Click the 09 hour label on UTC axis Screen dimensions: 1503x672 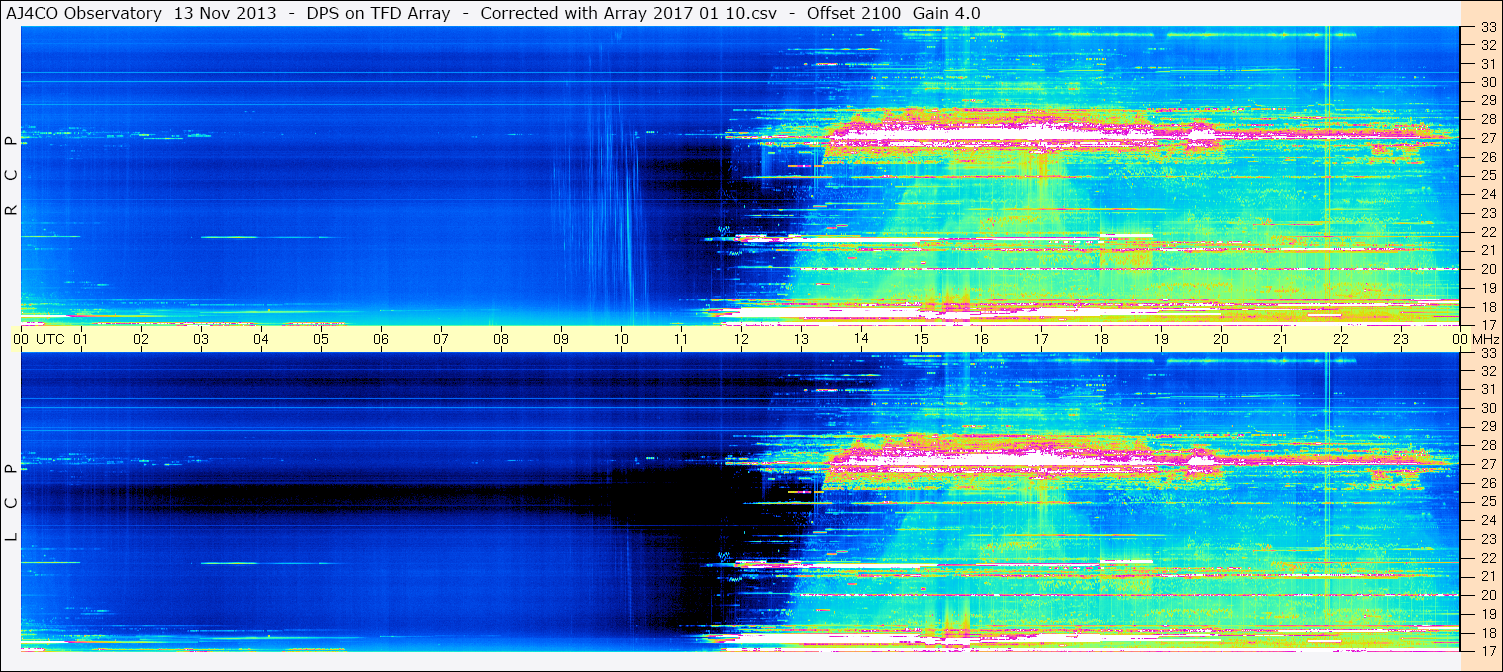pos(561,339)
